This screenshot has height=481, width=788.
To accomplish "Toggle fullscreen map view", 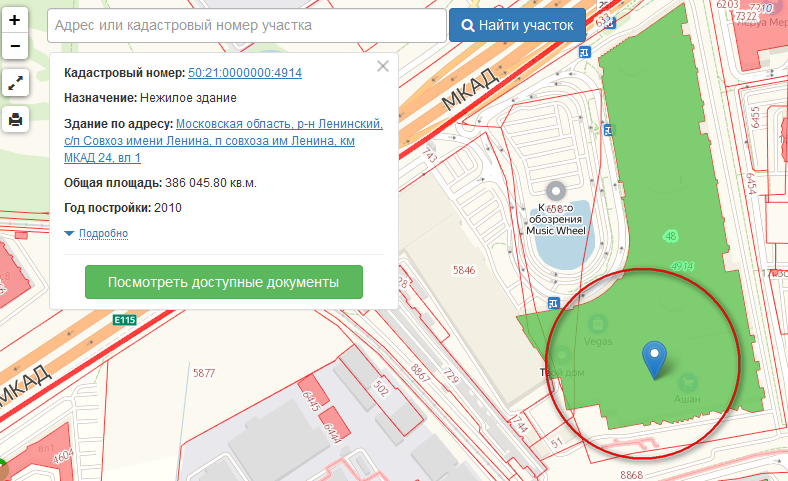I will coord(15,84).
